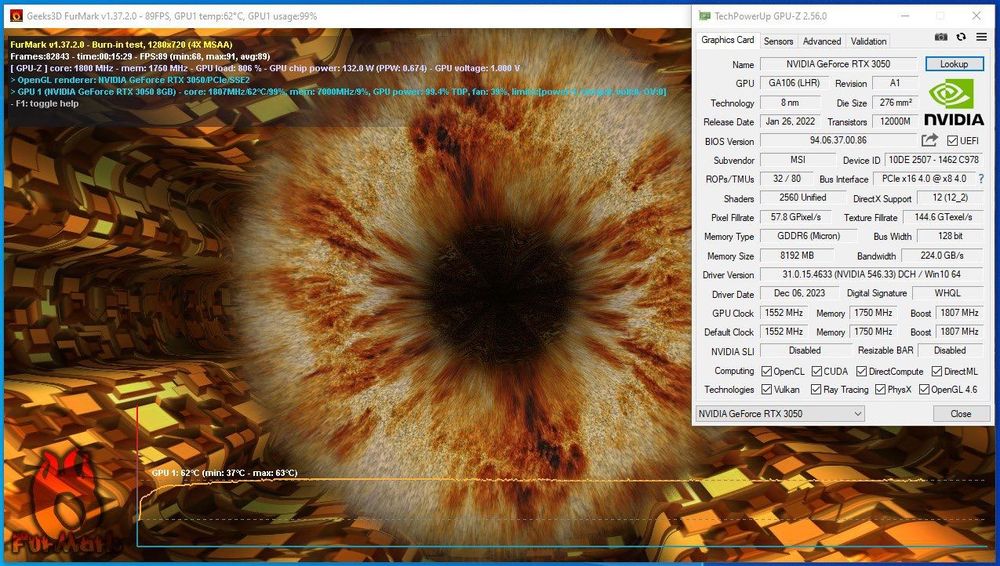Toggle the UEFI checkbox
The image size is (1000, 566).
952,140
